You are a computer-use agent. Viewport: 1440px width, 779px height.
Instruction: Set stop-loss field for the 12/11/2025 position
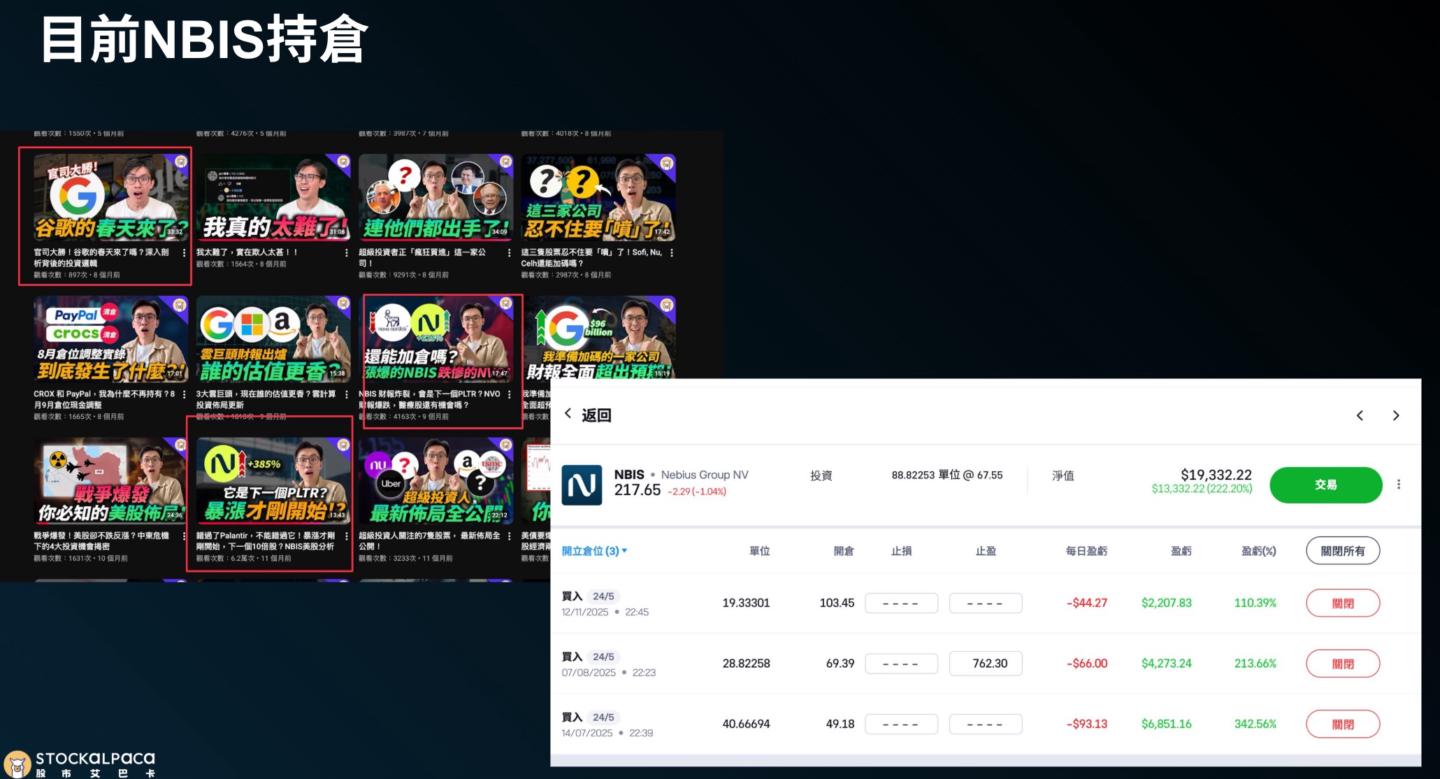tap(901, 603)
